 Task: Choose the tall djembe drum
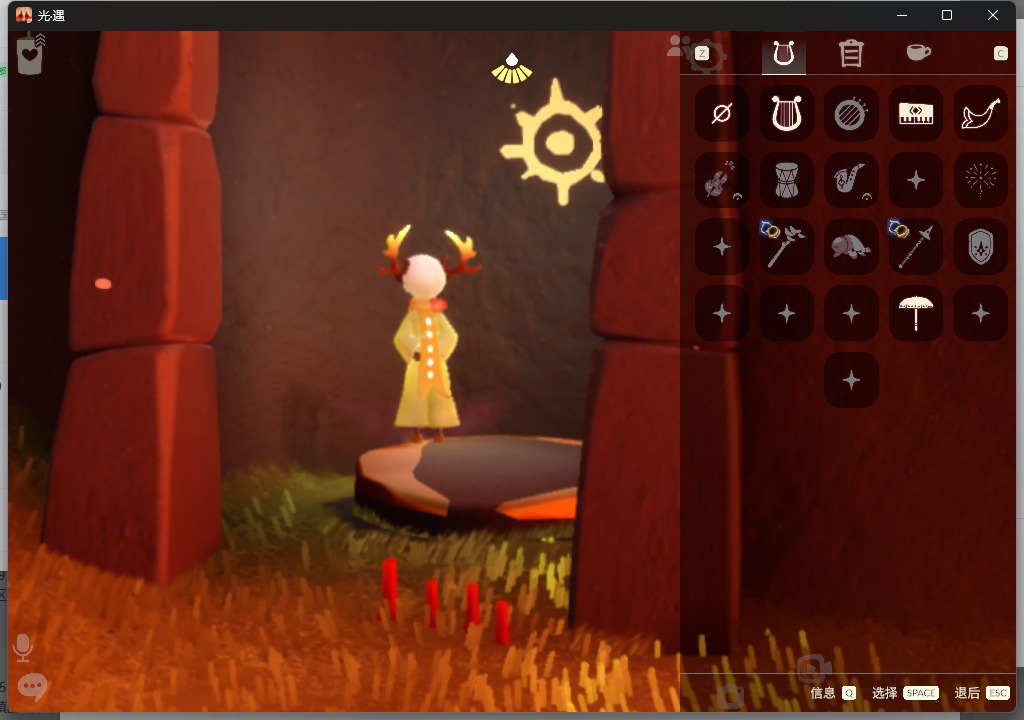pyautogui.click(x=786, y=180)
